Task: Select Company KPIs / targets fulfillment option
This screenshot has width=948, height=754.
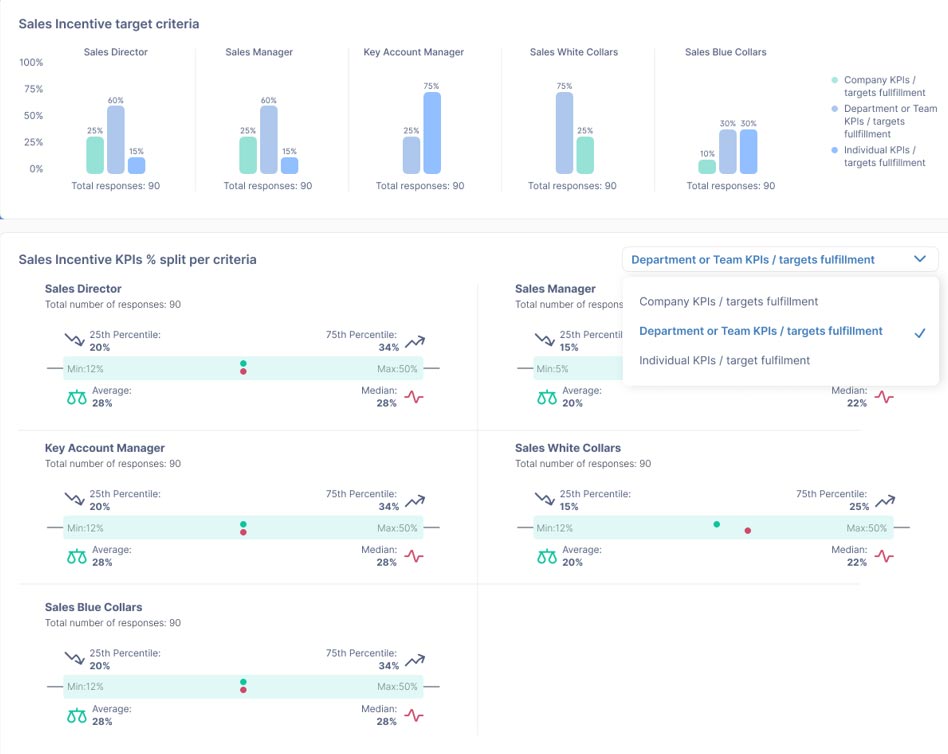Action: point(728,301)
